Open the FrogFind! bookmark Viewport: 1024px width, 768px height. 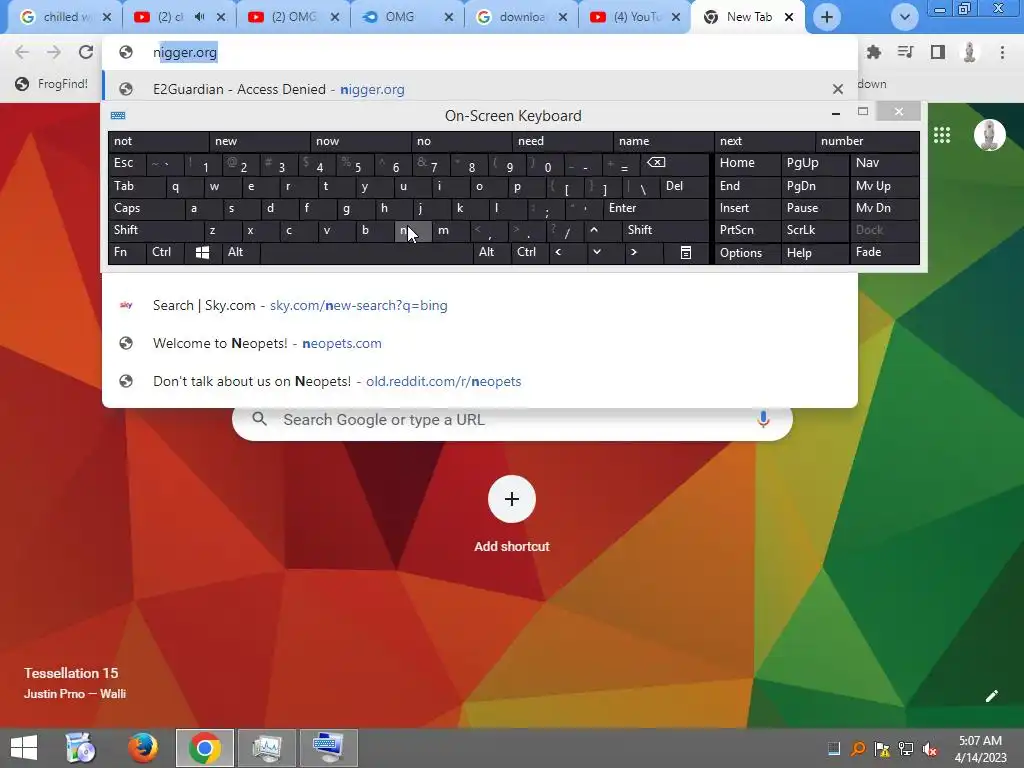pyautogui.click(x=52, y=84)
